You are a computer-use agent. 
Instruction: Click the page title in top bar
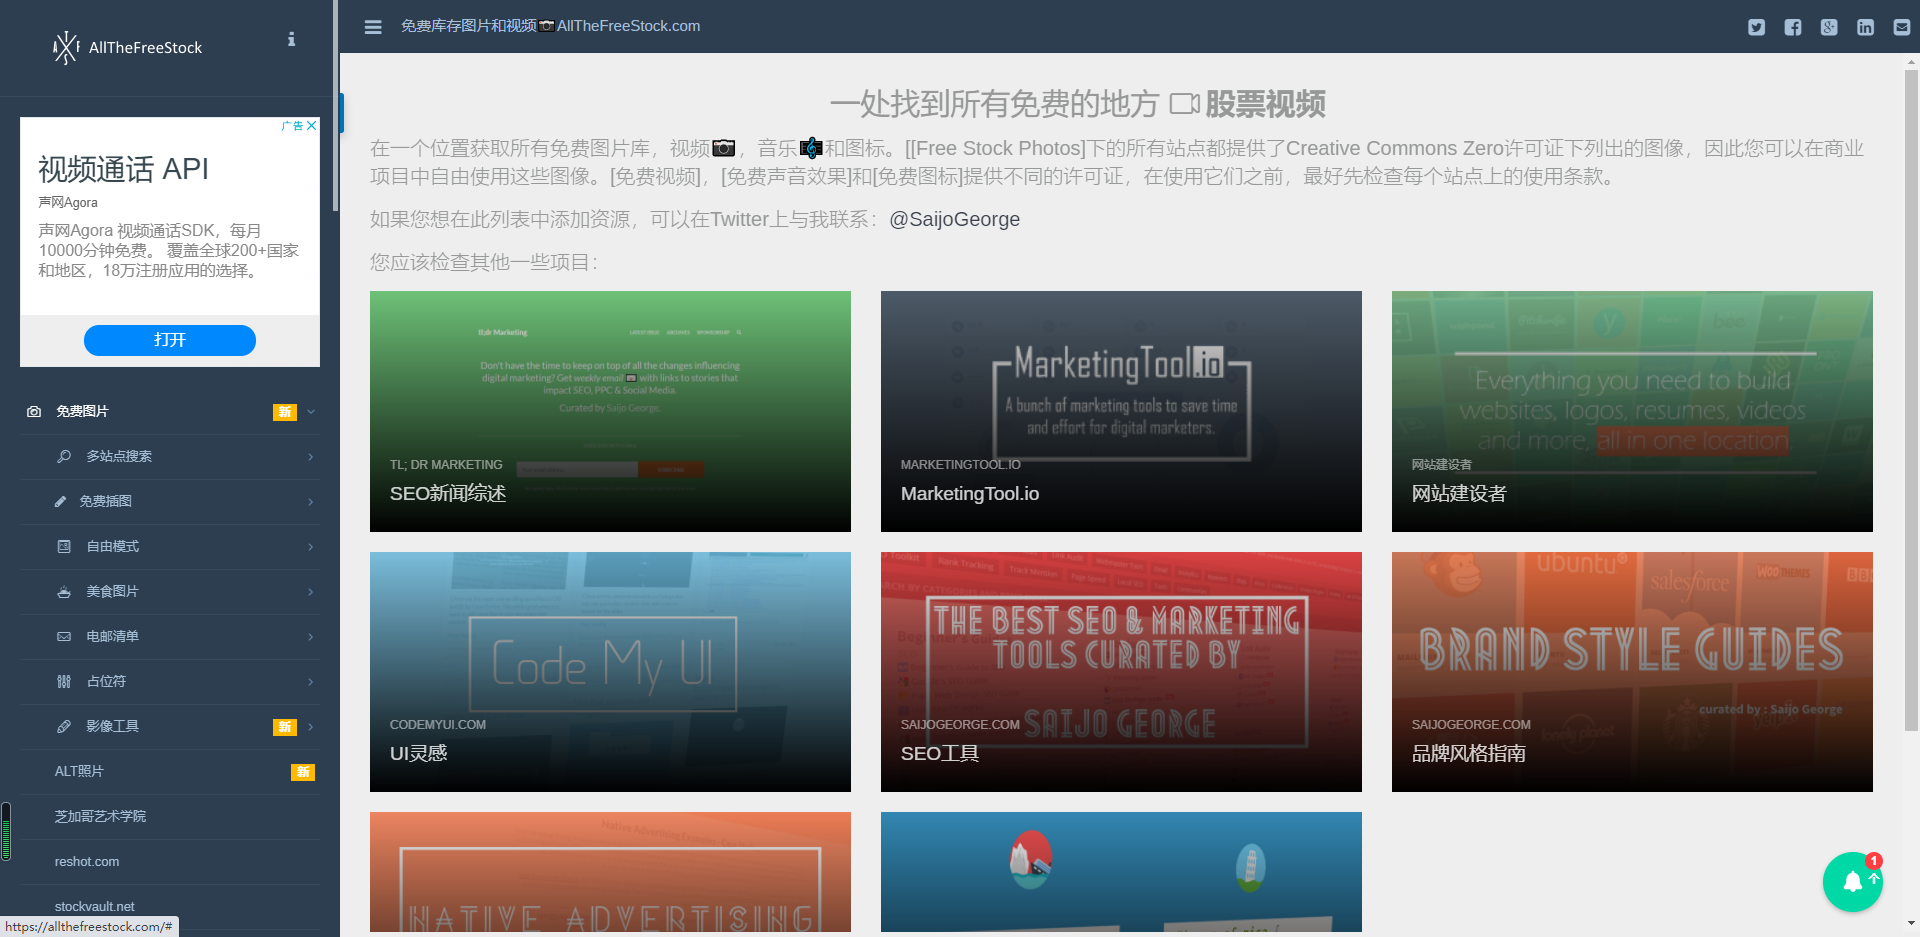coord(550,26)
